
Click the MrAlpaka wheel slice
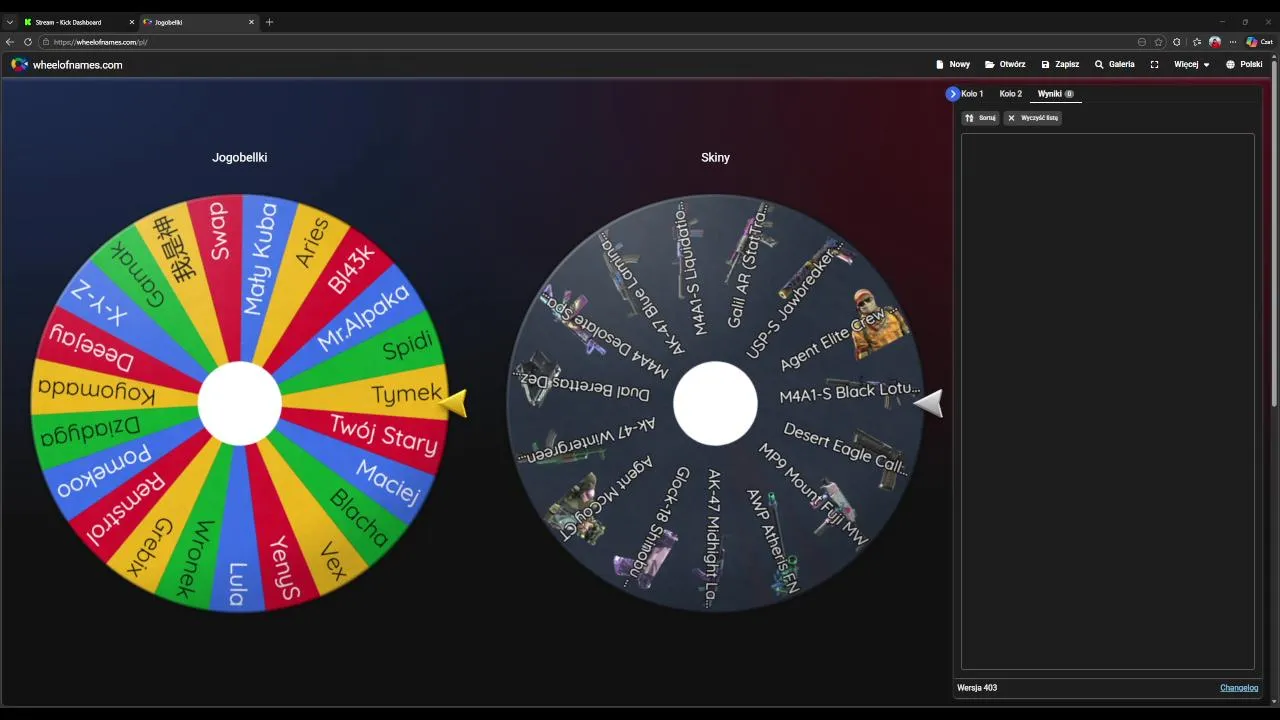tap(364, 318)
